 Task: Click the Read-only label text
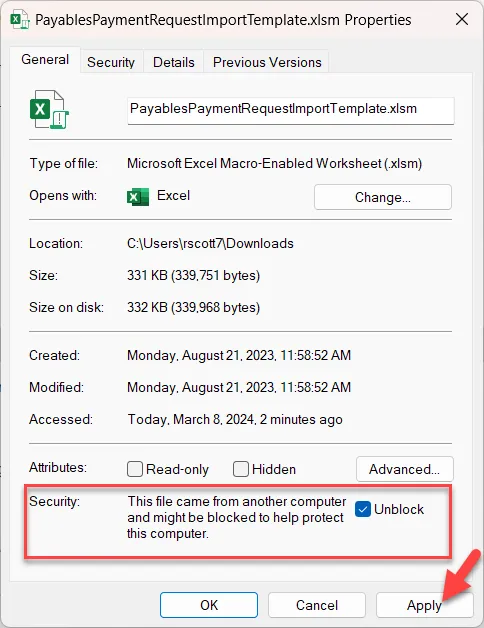[x=177, y=469]
